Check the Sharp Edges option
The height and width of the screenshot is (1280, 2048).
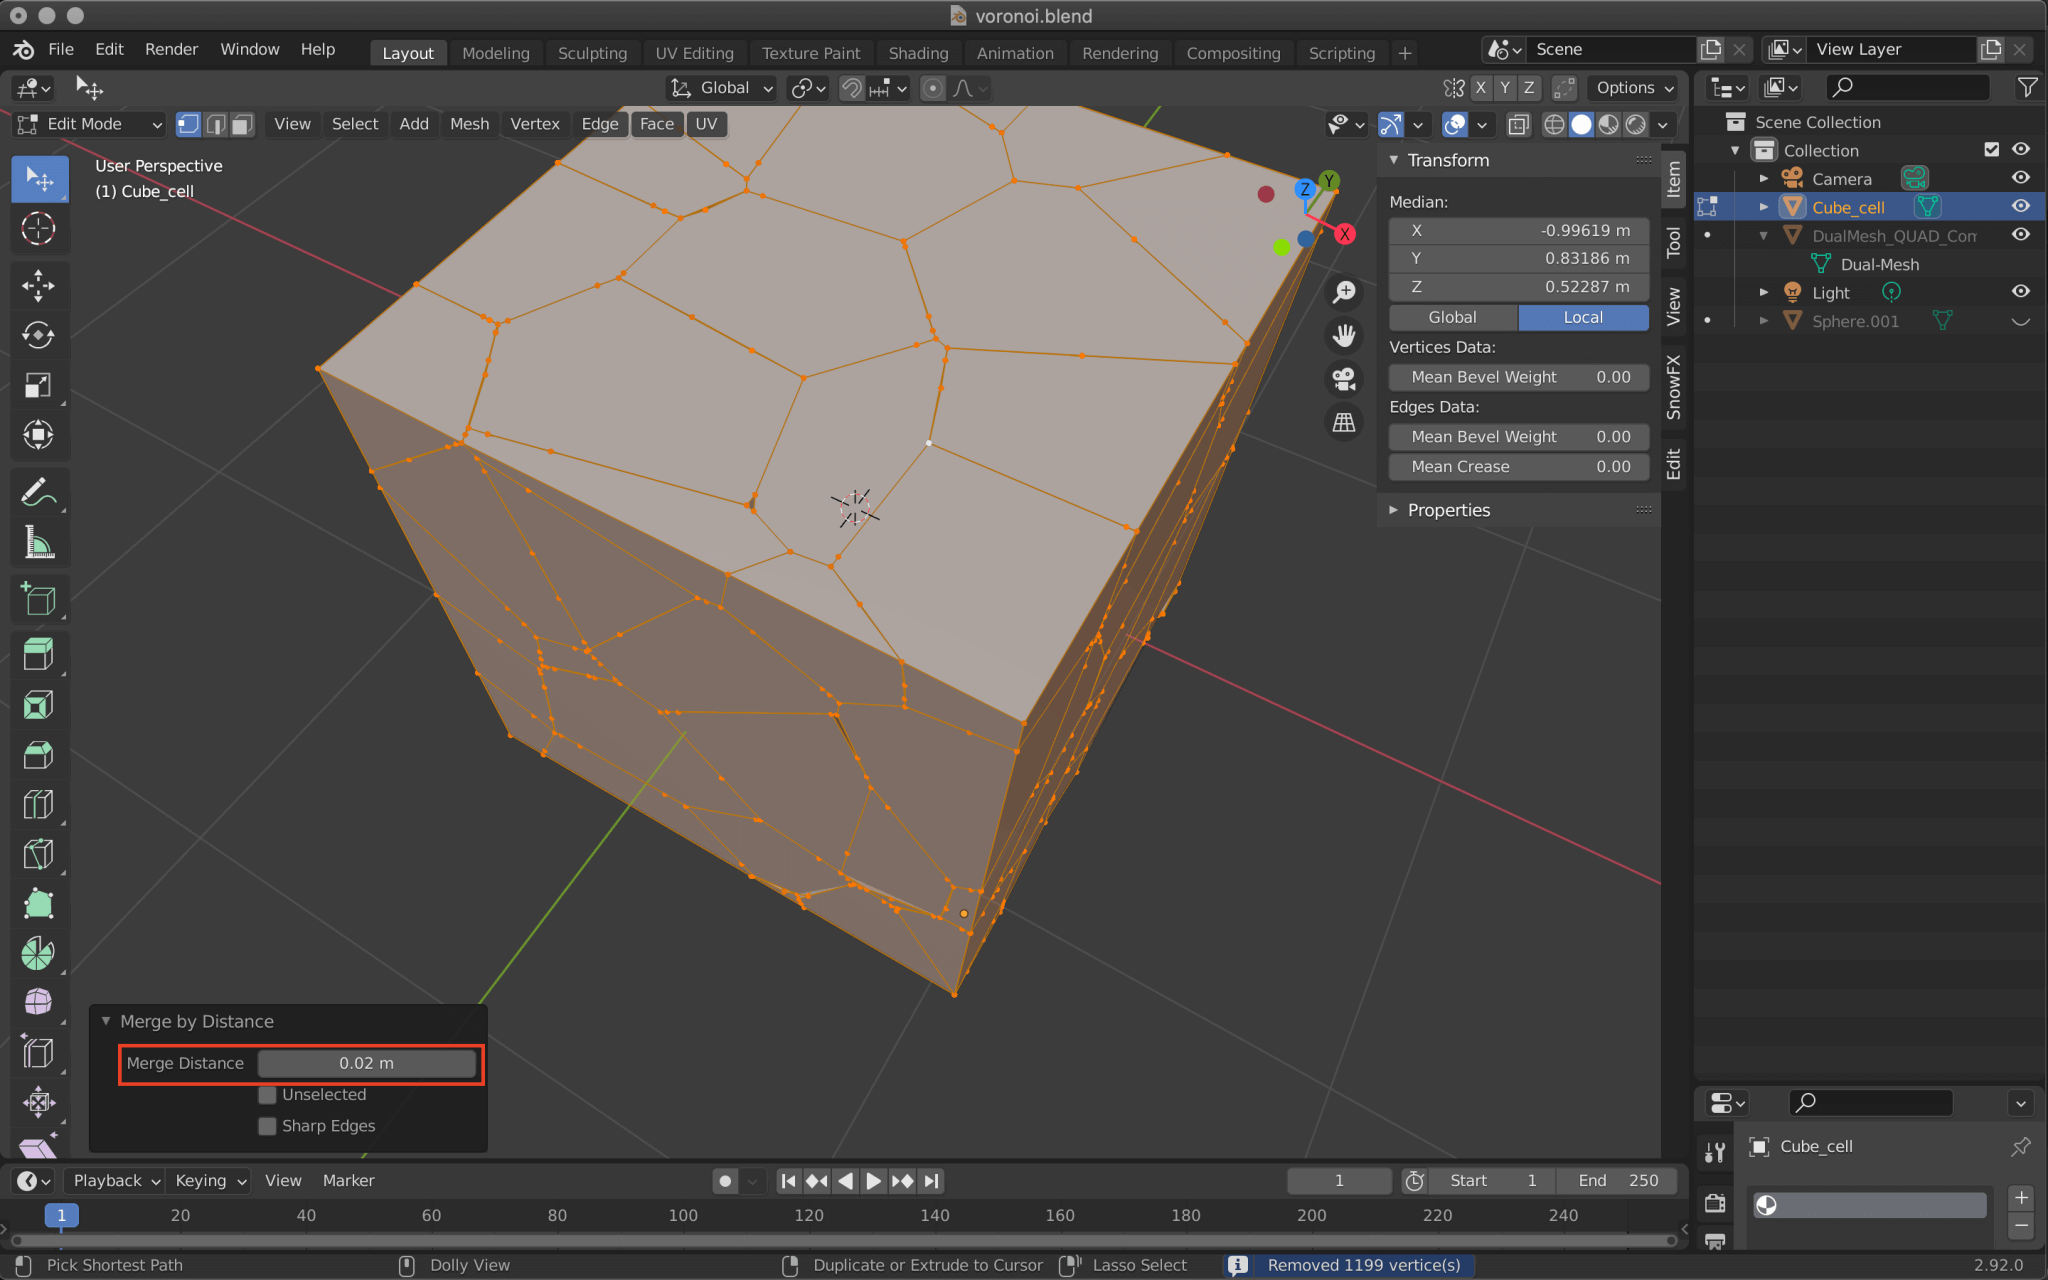tap(267, 1126)
